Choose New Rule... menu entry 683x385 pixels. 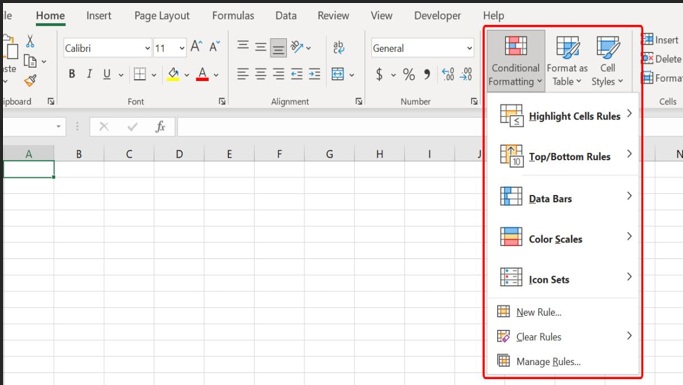coord(564,312)
